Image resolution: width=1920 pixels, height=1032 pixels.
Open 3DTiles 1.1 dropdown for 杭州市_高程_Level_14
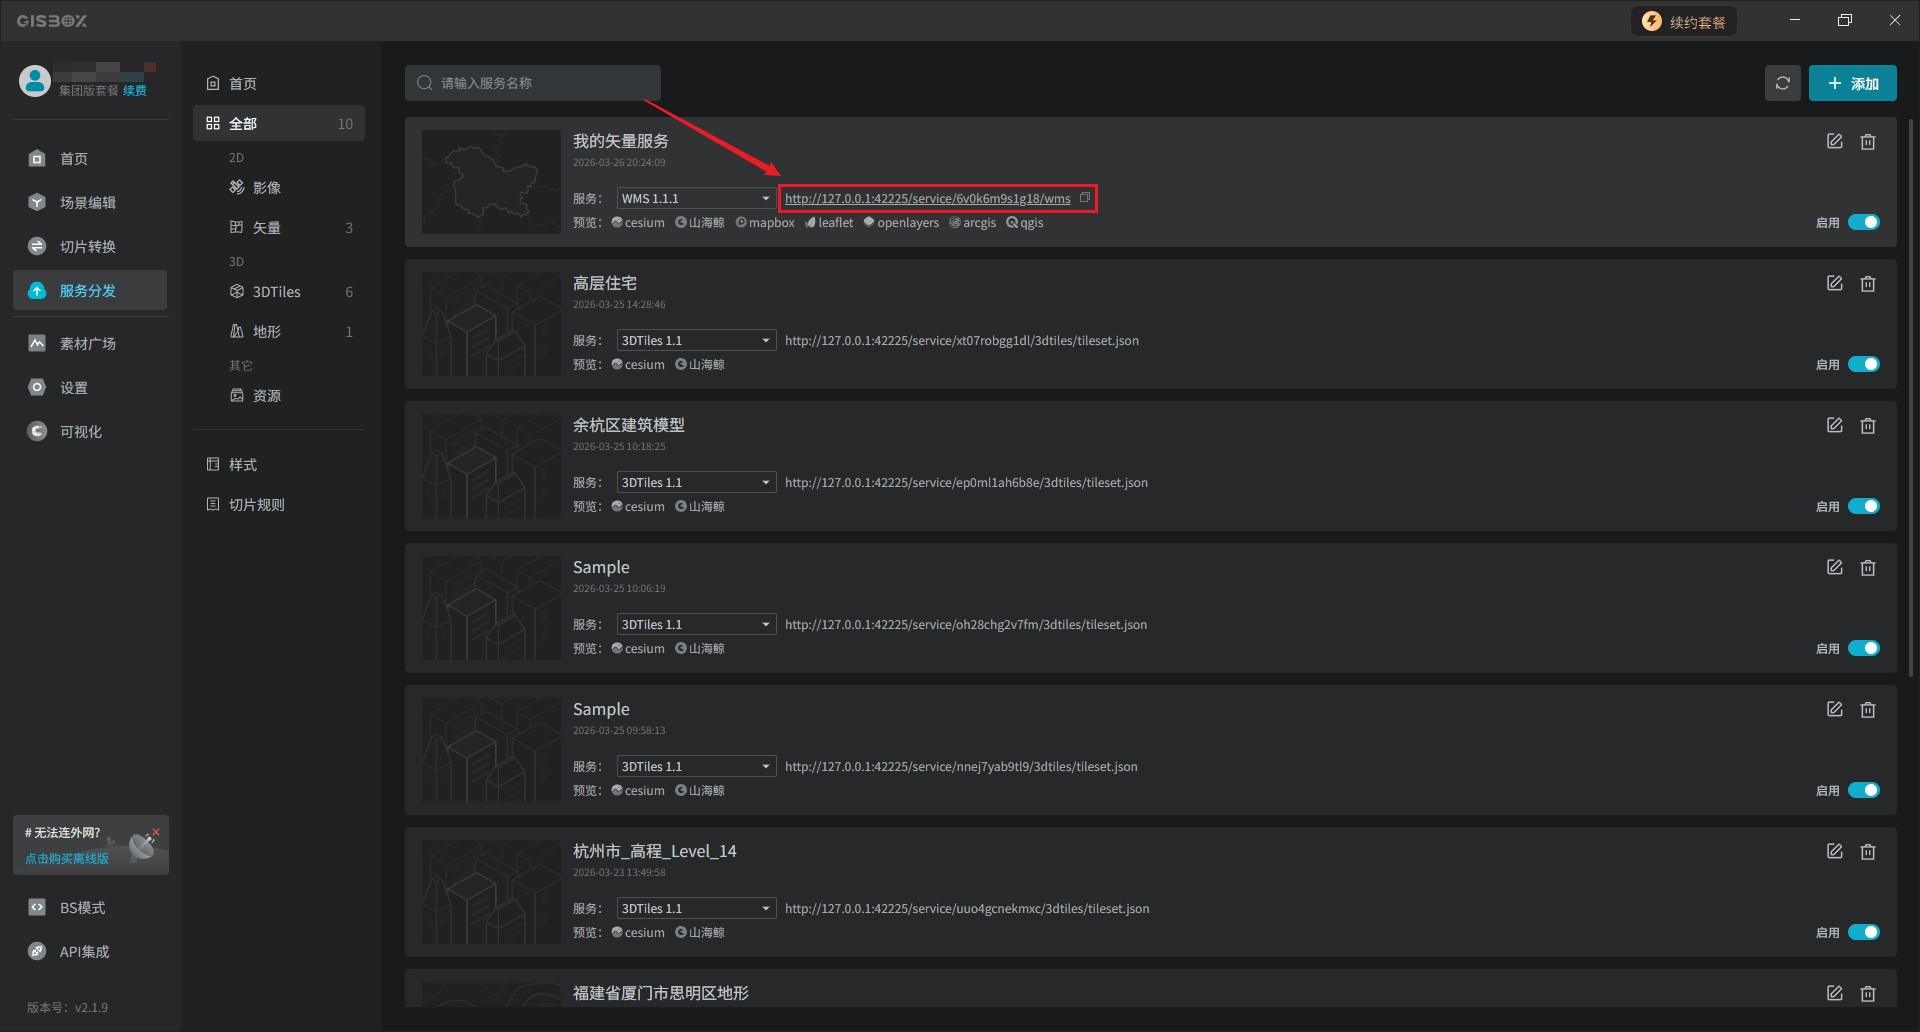point(696,909)
